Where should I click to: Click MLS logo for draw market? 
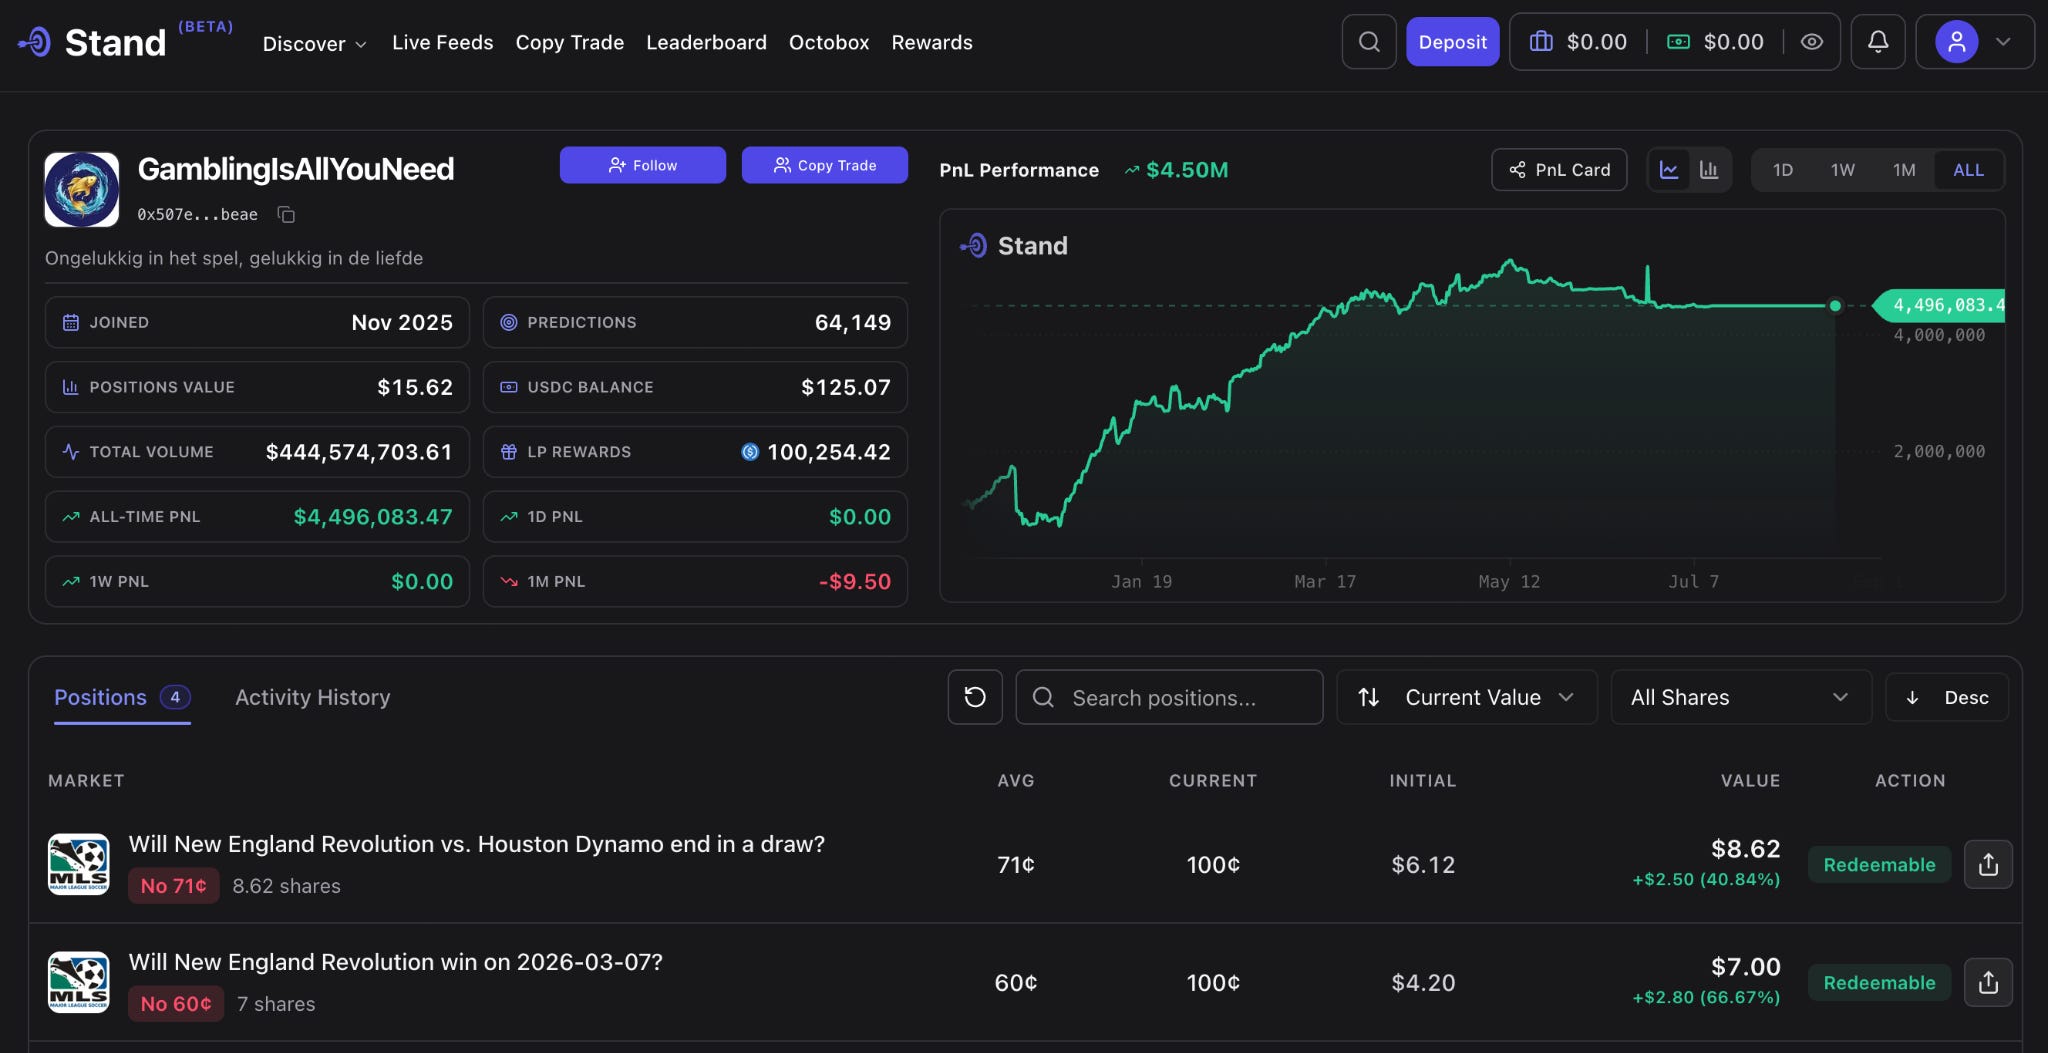79,865
